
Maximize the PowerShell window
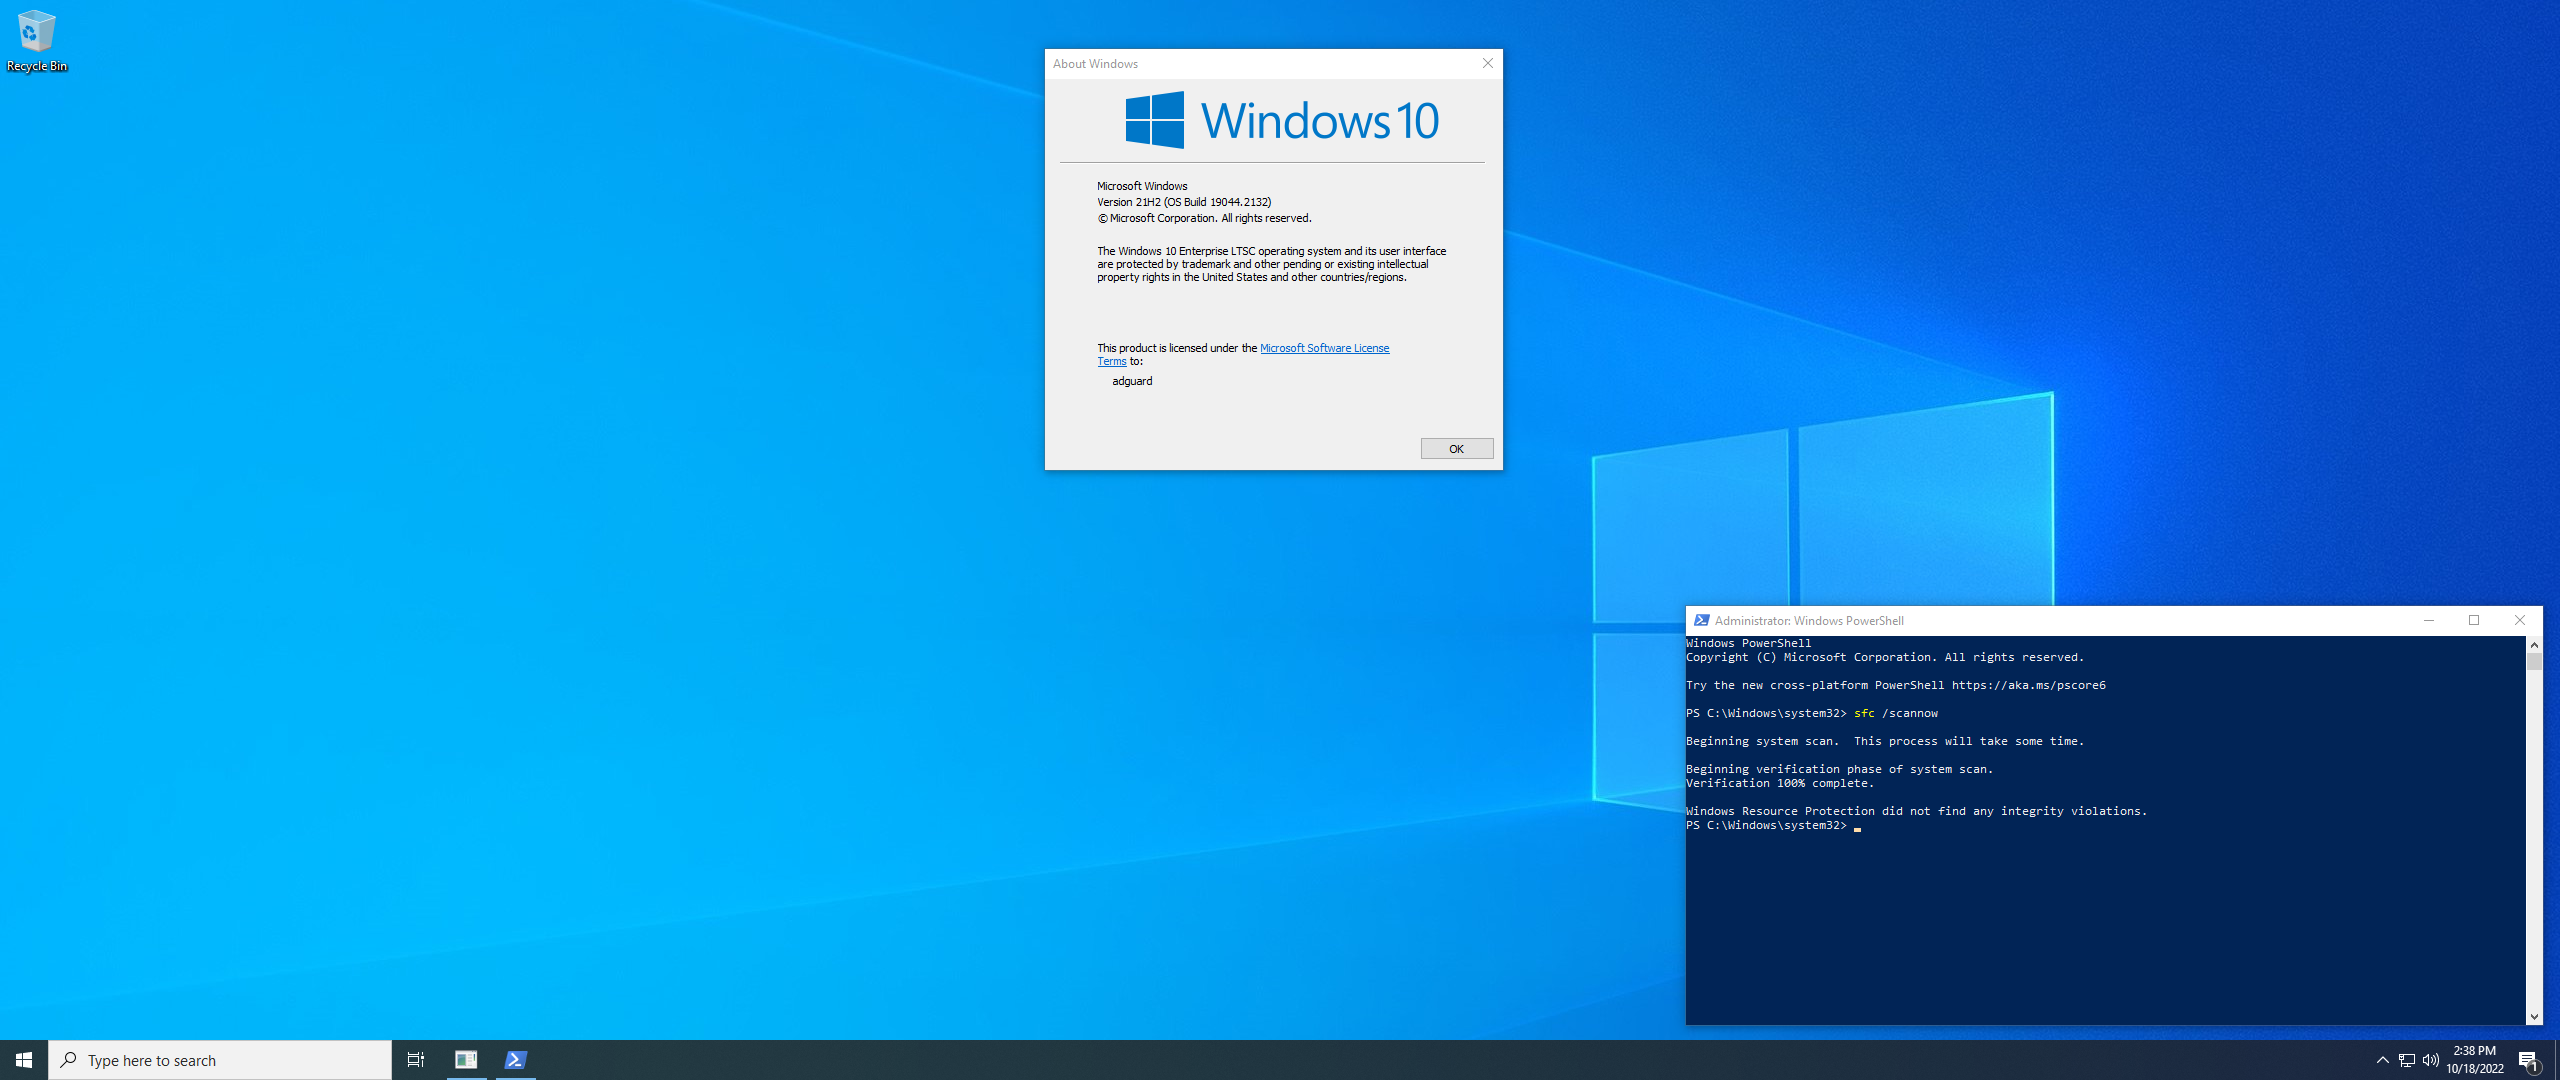pos(2474,621)
